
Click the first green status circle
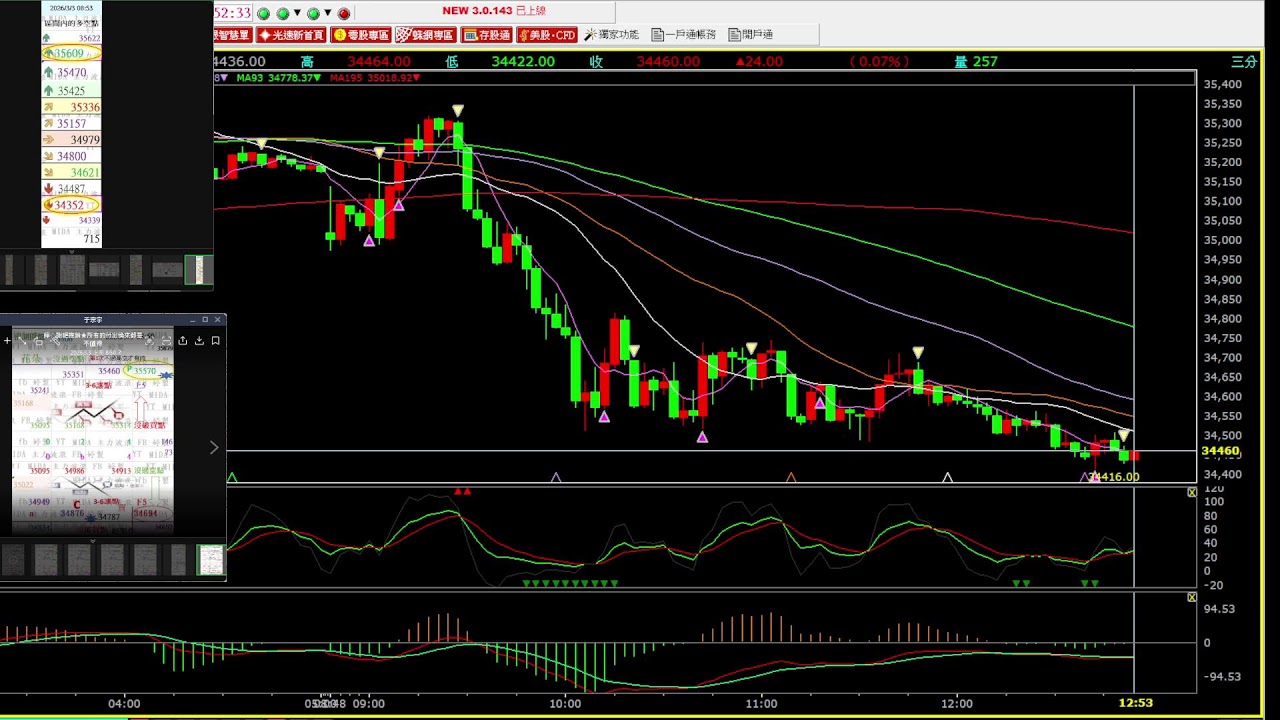[263, 13]
